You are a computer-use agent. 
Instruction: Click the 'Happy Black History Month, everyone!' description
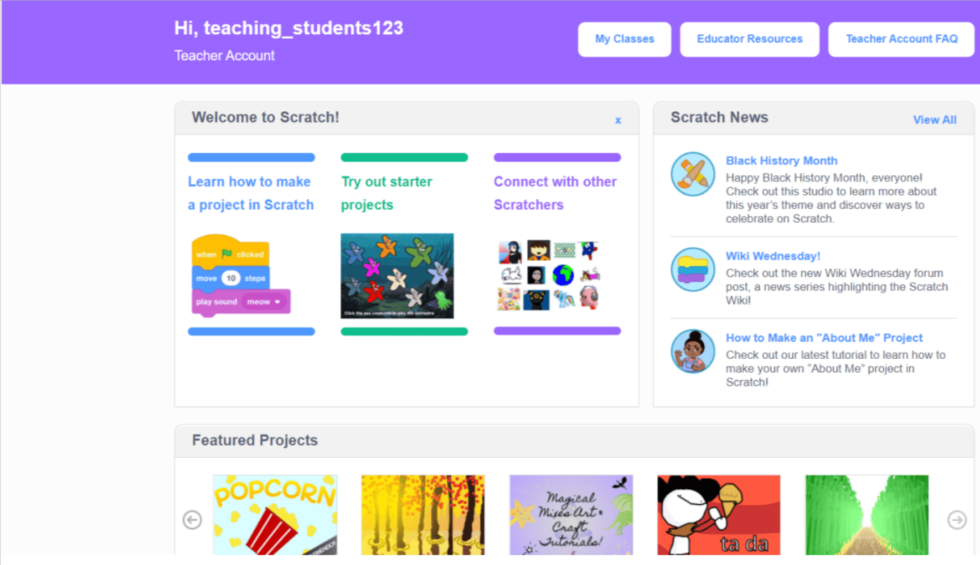pos(831,198)
